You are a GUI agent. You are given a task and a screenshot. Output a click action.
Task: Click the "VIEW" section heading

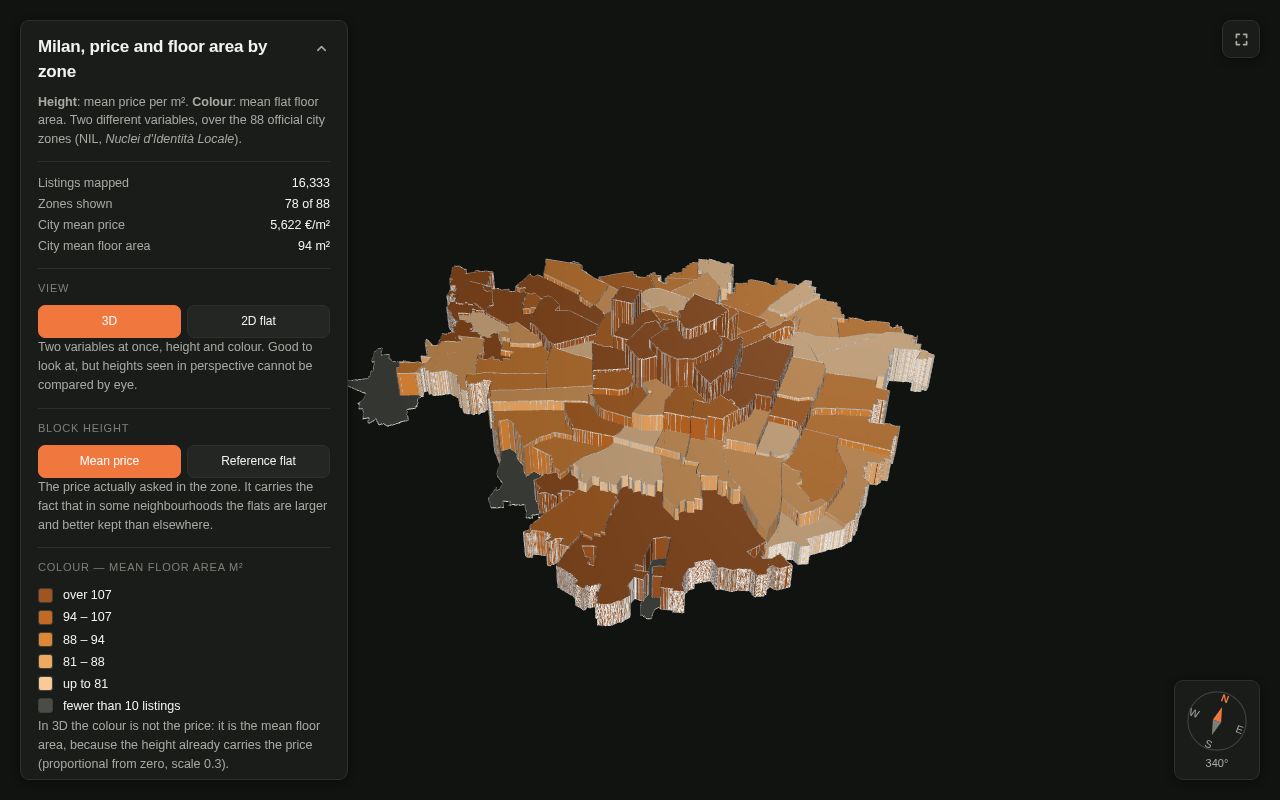[x=53, y=288]
